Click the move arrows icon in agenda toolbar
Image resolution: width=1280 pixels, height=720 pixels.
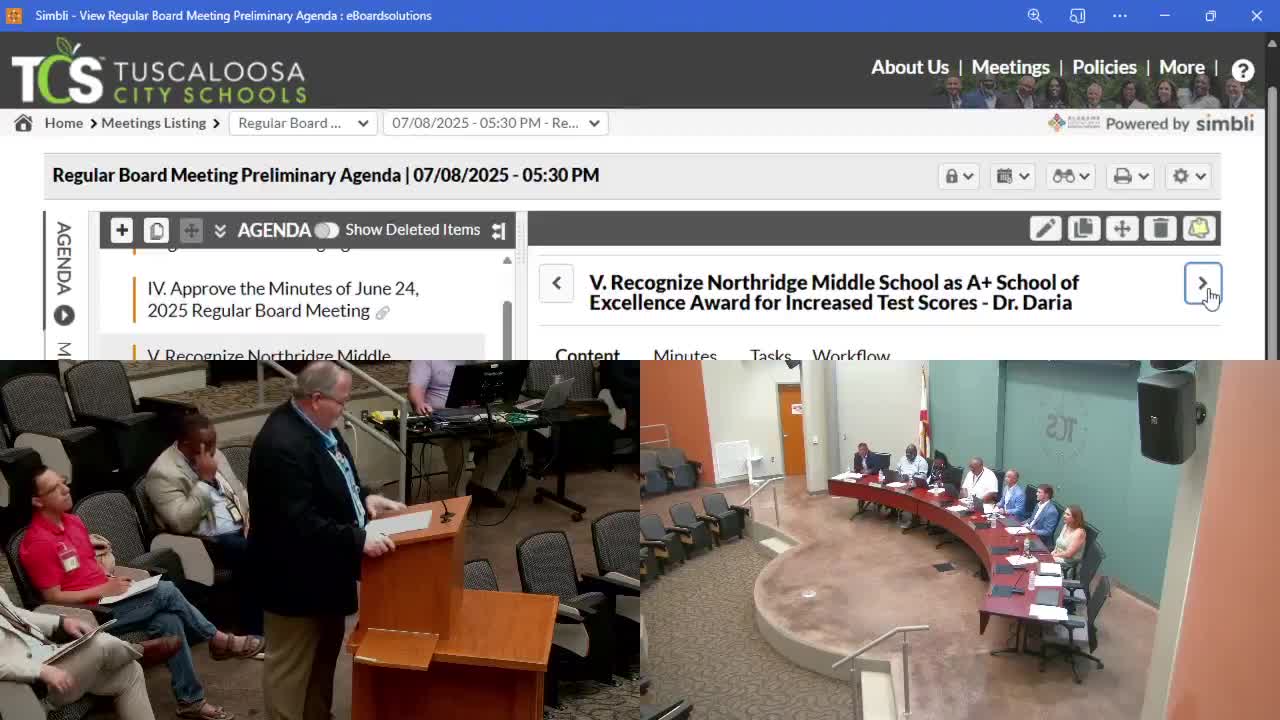coord(191,230)
